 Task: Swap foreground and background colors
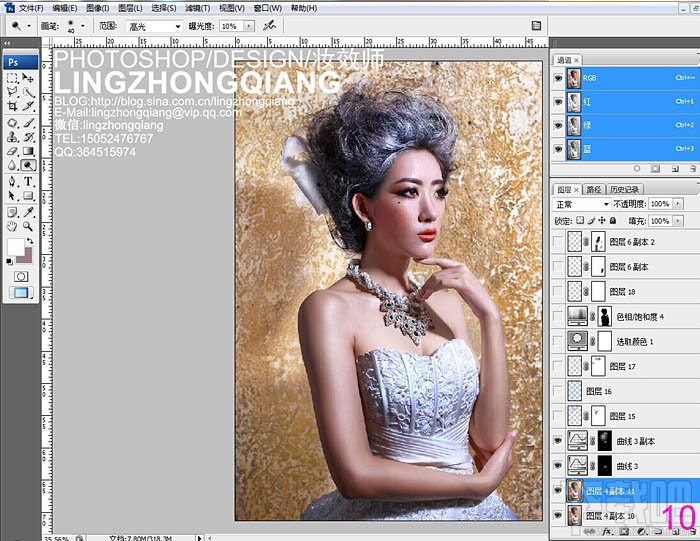[x=29, y=241]
